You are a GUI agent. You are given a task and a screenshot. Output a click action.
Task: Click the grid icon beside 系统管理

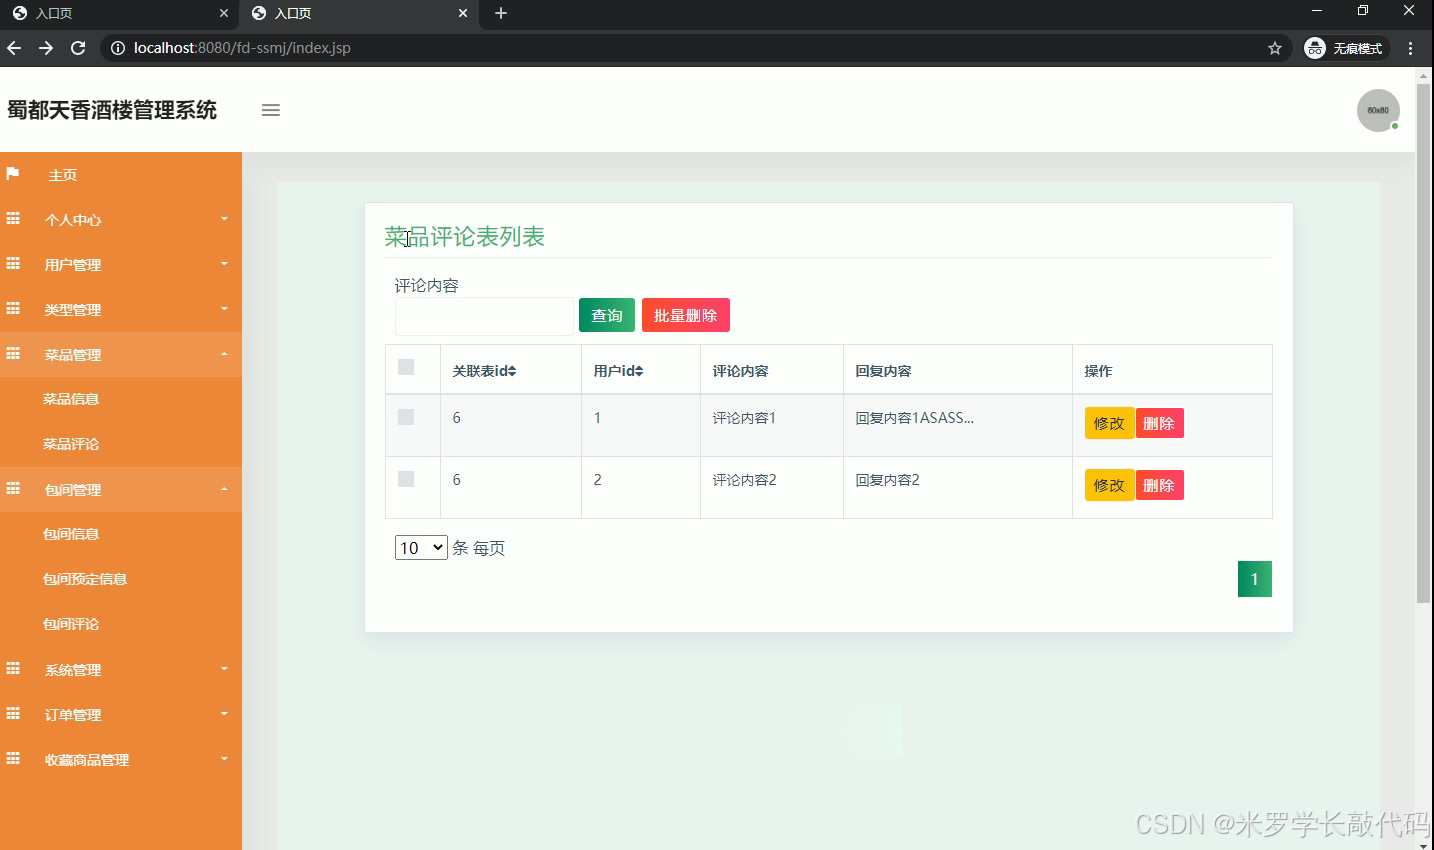tap(13, 669)
